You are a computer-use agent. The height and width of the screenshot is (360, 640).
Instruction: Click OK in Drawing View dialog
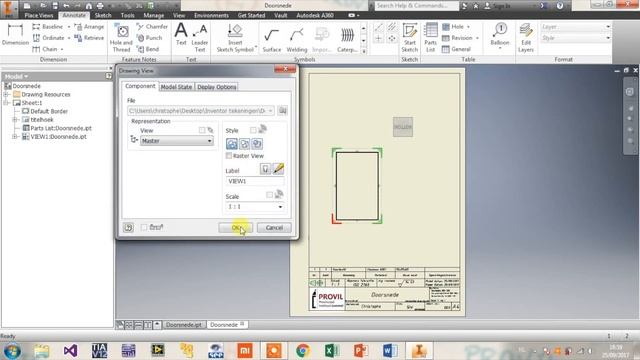tap(236, 227)
